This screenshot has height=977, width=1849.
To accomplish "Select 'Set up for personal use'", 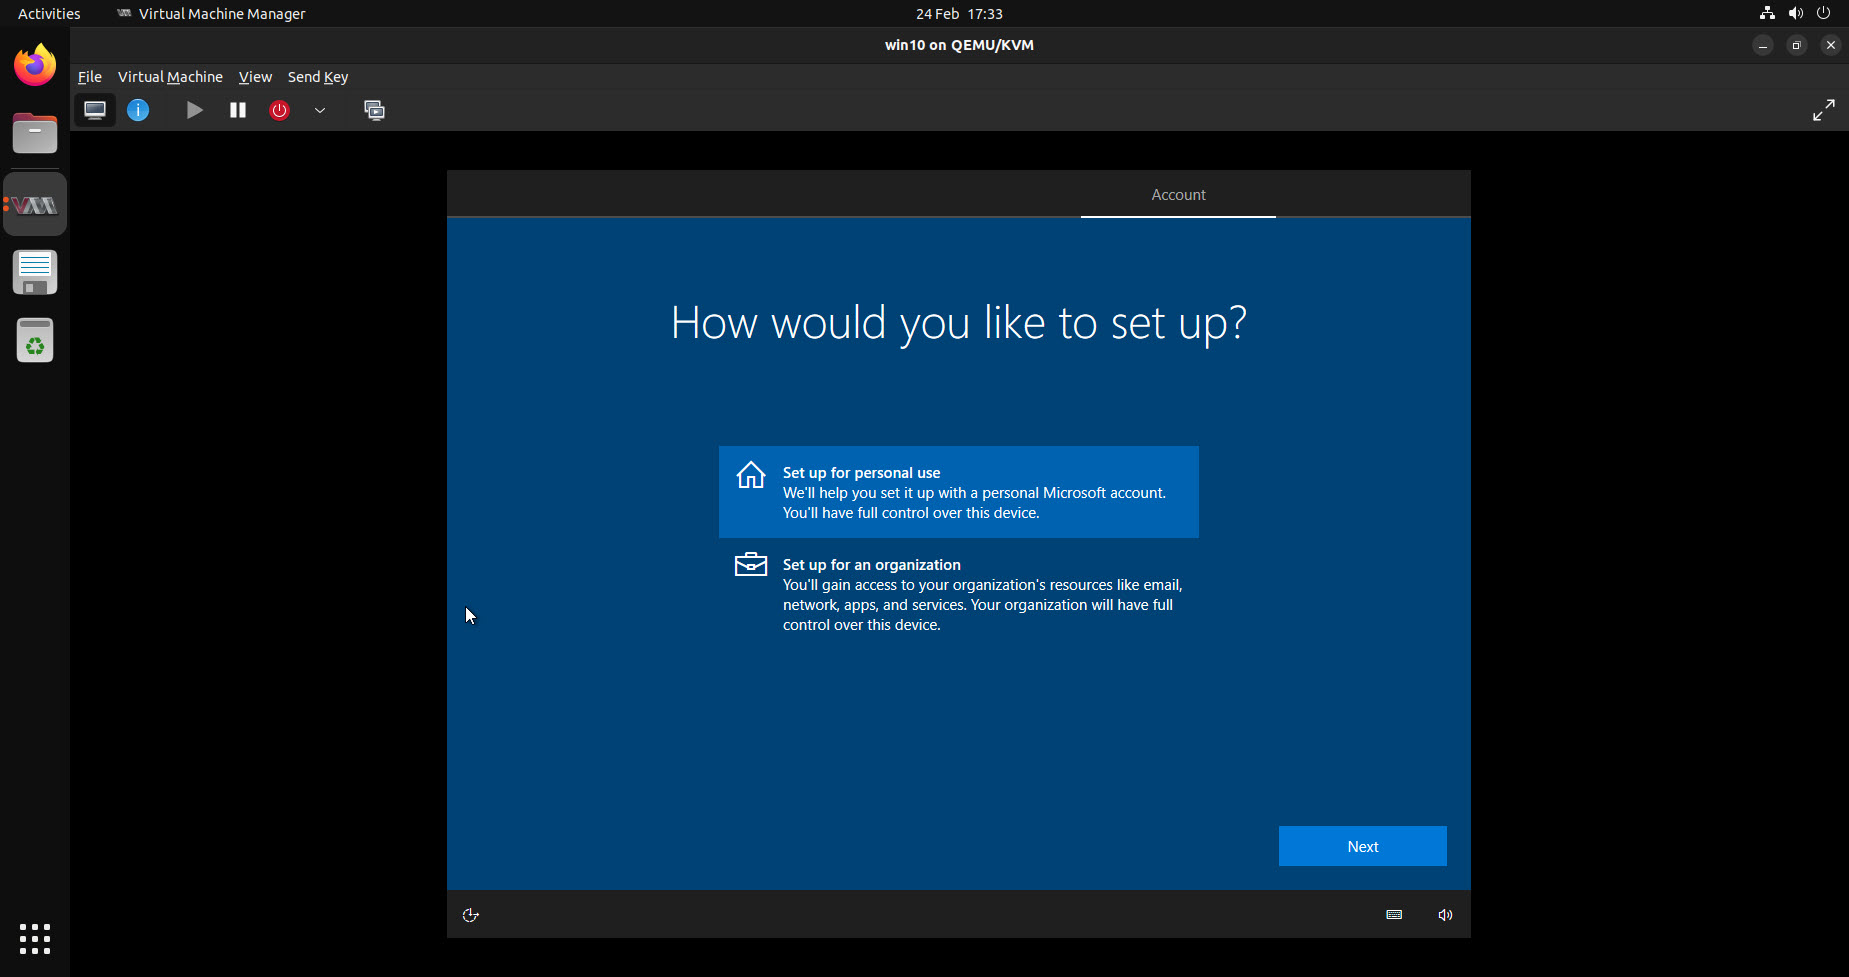I will pyautogui.click(x=958, y=492).
